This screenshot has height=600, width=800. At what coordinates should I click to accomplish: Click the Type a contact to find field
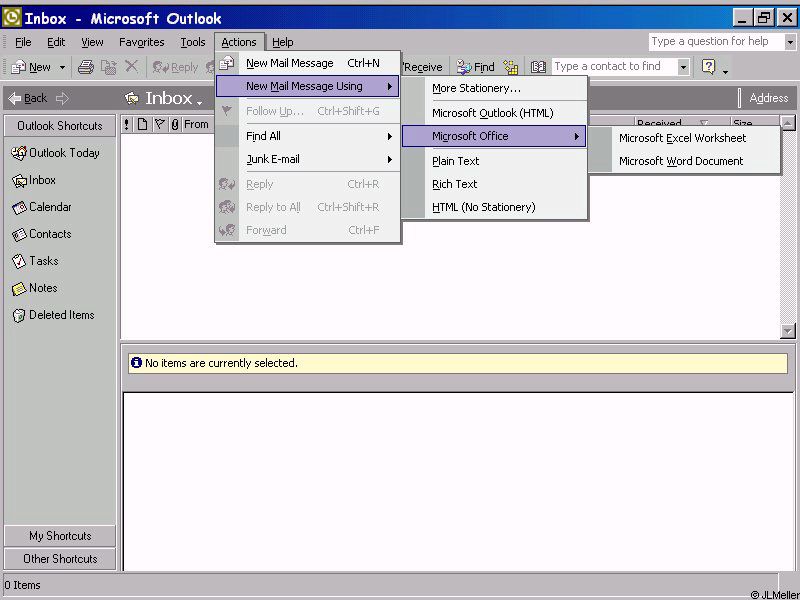pyautogui.click(x=615, y=66)
